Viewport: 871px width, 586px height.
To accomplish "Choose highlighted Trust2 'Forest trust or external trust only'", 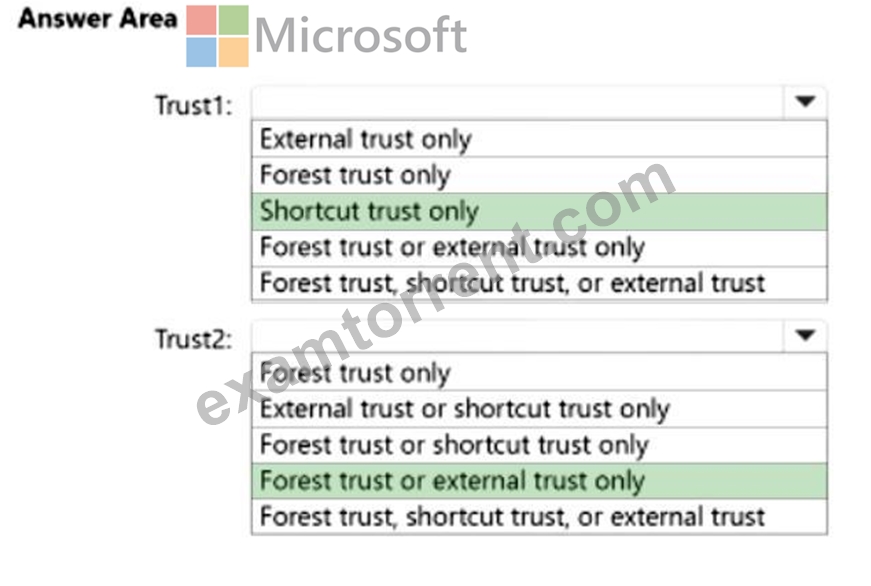I will click(539, 481).
